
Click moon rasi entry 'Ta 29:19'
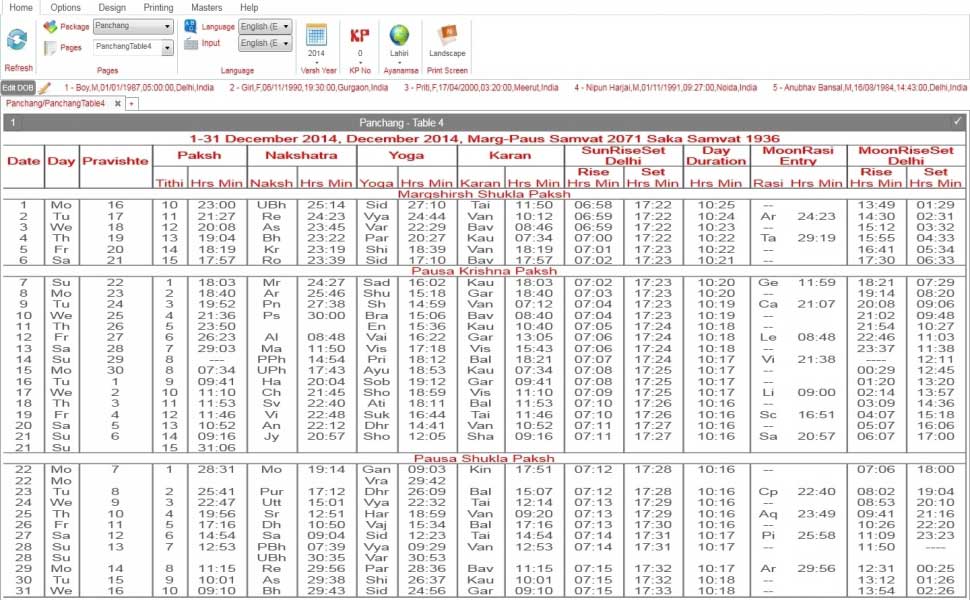(798, 238)
